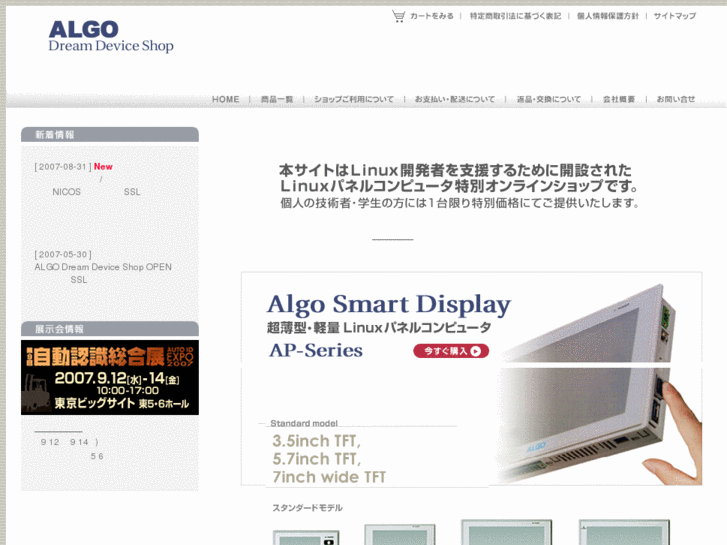Click the 今すぐ購入 buy now button
Image resolution: width=727 pixels, height=545 pixels.
tap(451, 351)
